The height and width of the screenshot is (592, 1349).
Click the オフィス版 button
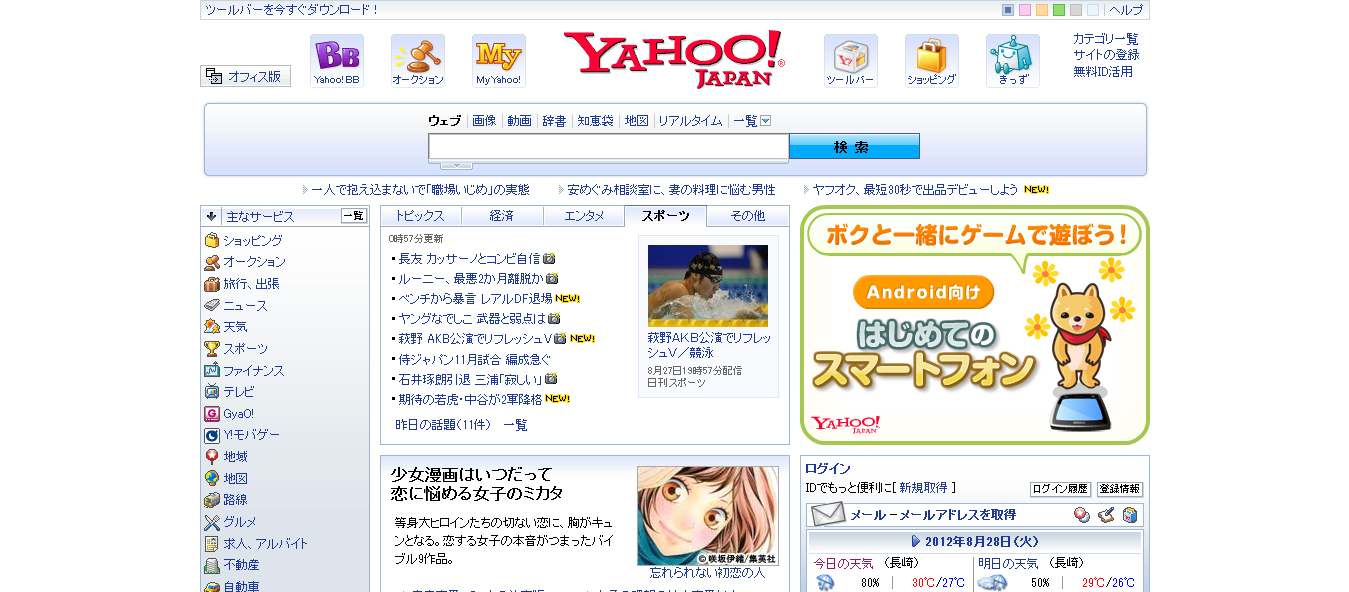coord(245,76)
